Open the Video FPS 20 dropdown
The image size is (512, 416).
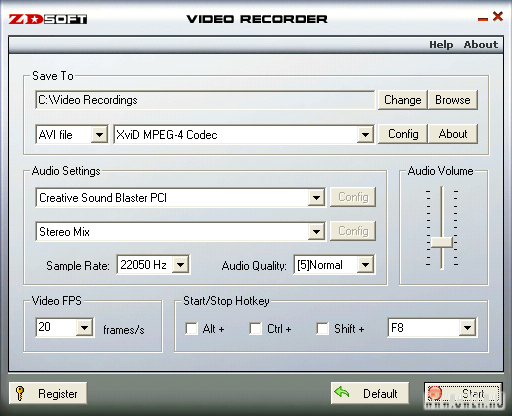(x=64, y=327)
